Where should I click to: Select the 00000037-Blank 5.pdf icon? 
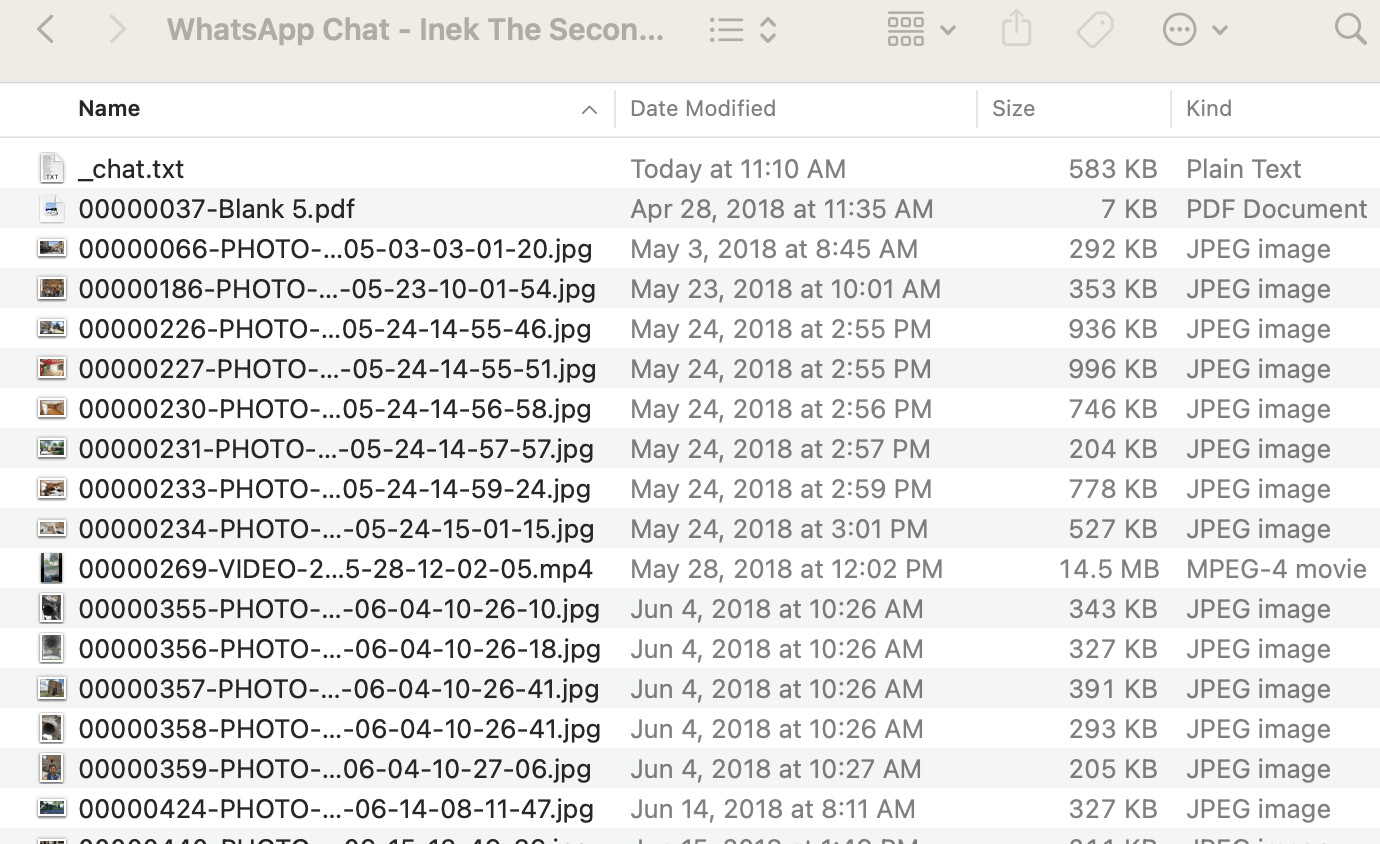(x=52, y=209)
